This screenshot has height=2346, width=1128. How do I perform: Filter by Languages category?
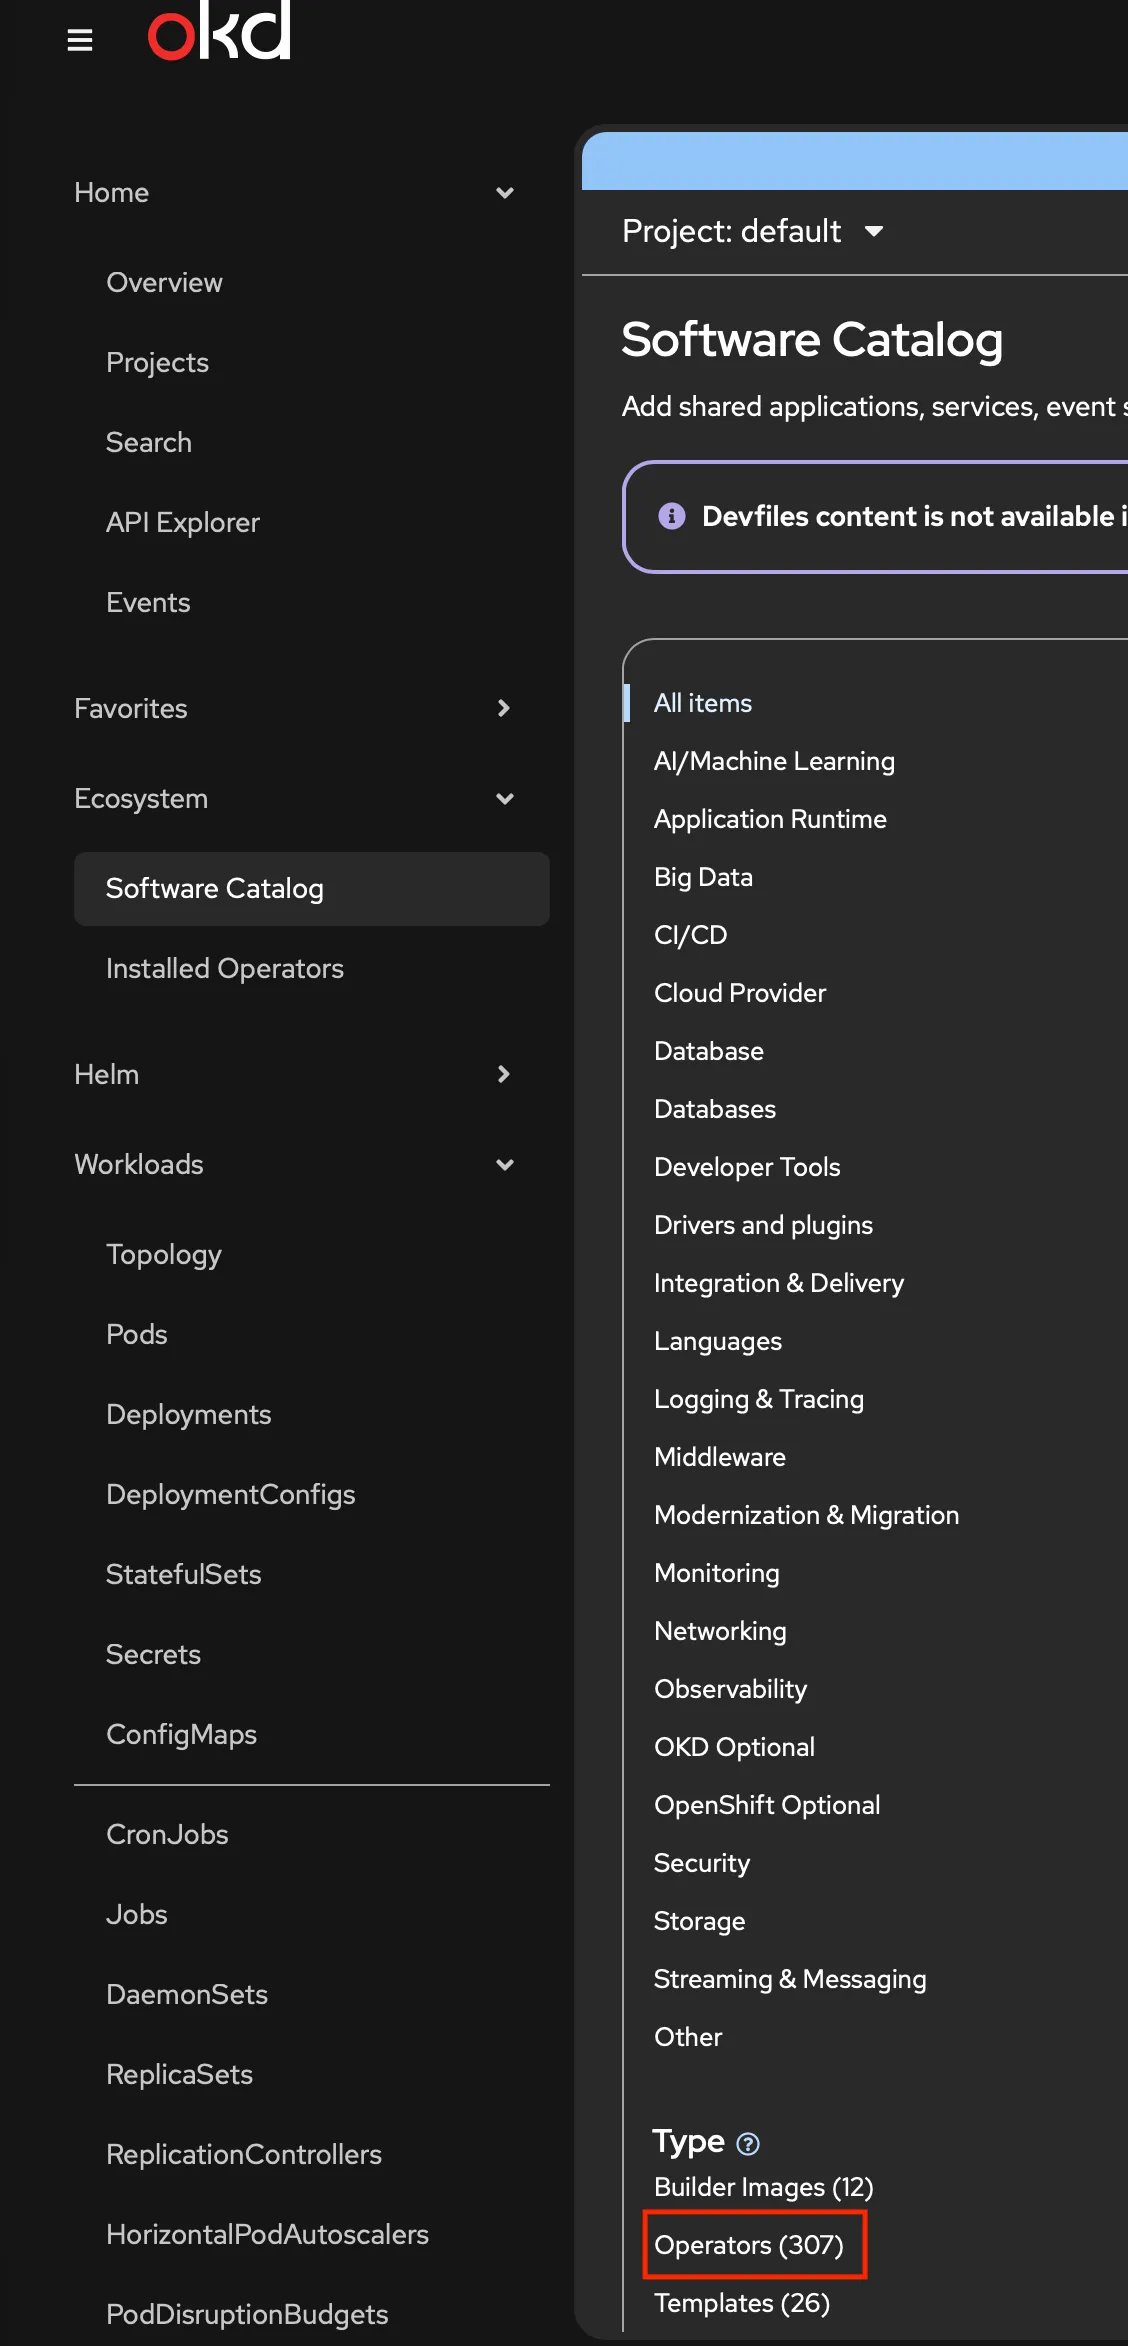coord(718,1341)
